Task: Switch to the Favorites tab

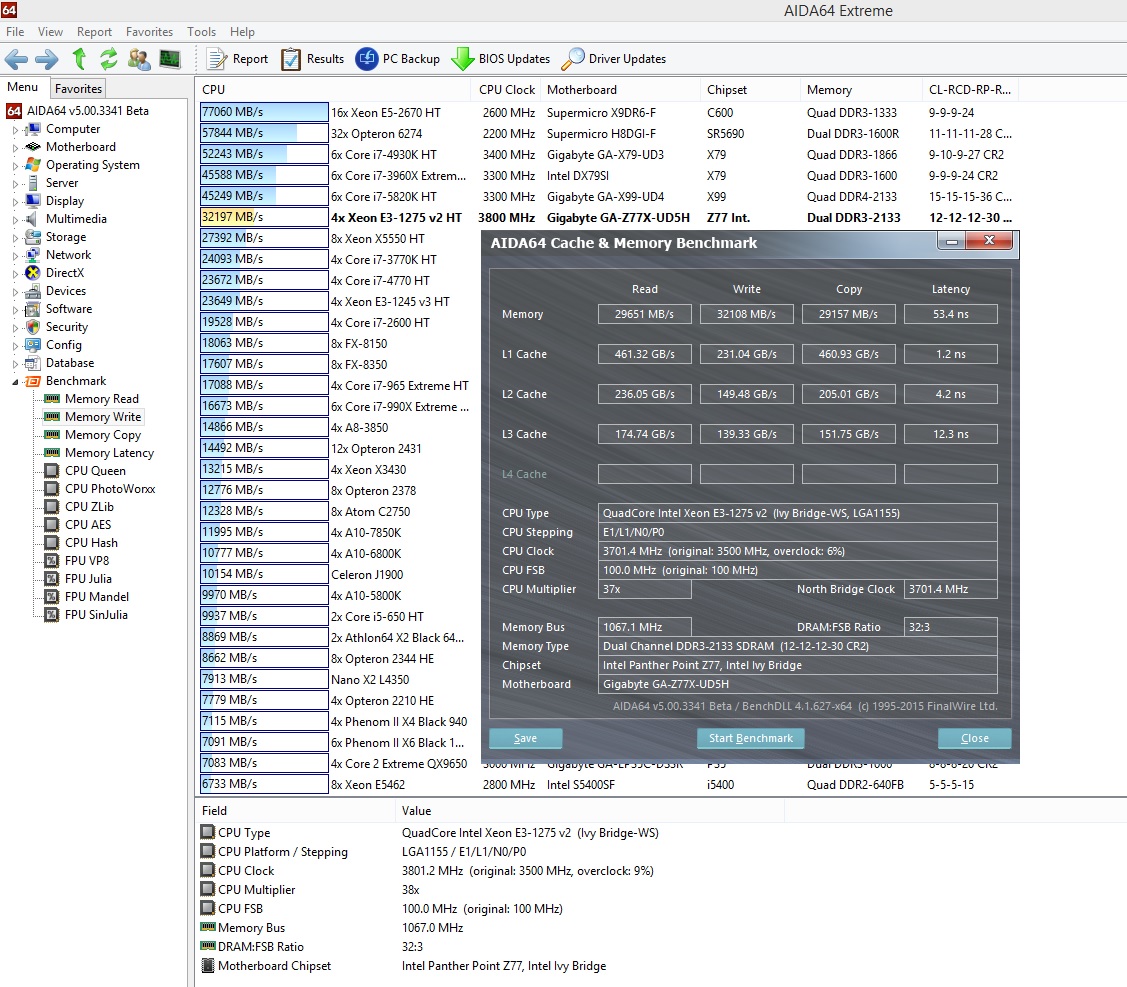Action: [78, 89]
